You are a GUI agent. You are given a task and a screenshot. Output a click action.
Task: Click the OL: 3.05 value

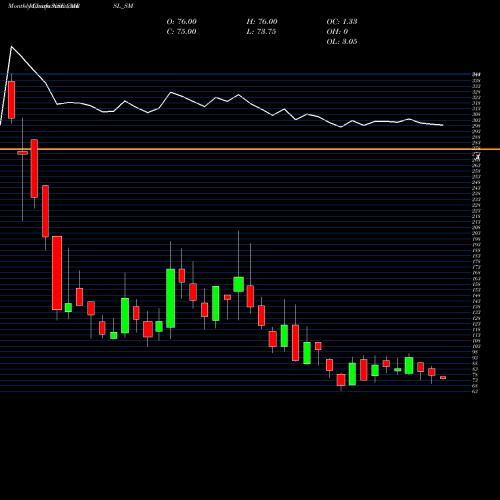coord(342,42)
